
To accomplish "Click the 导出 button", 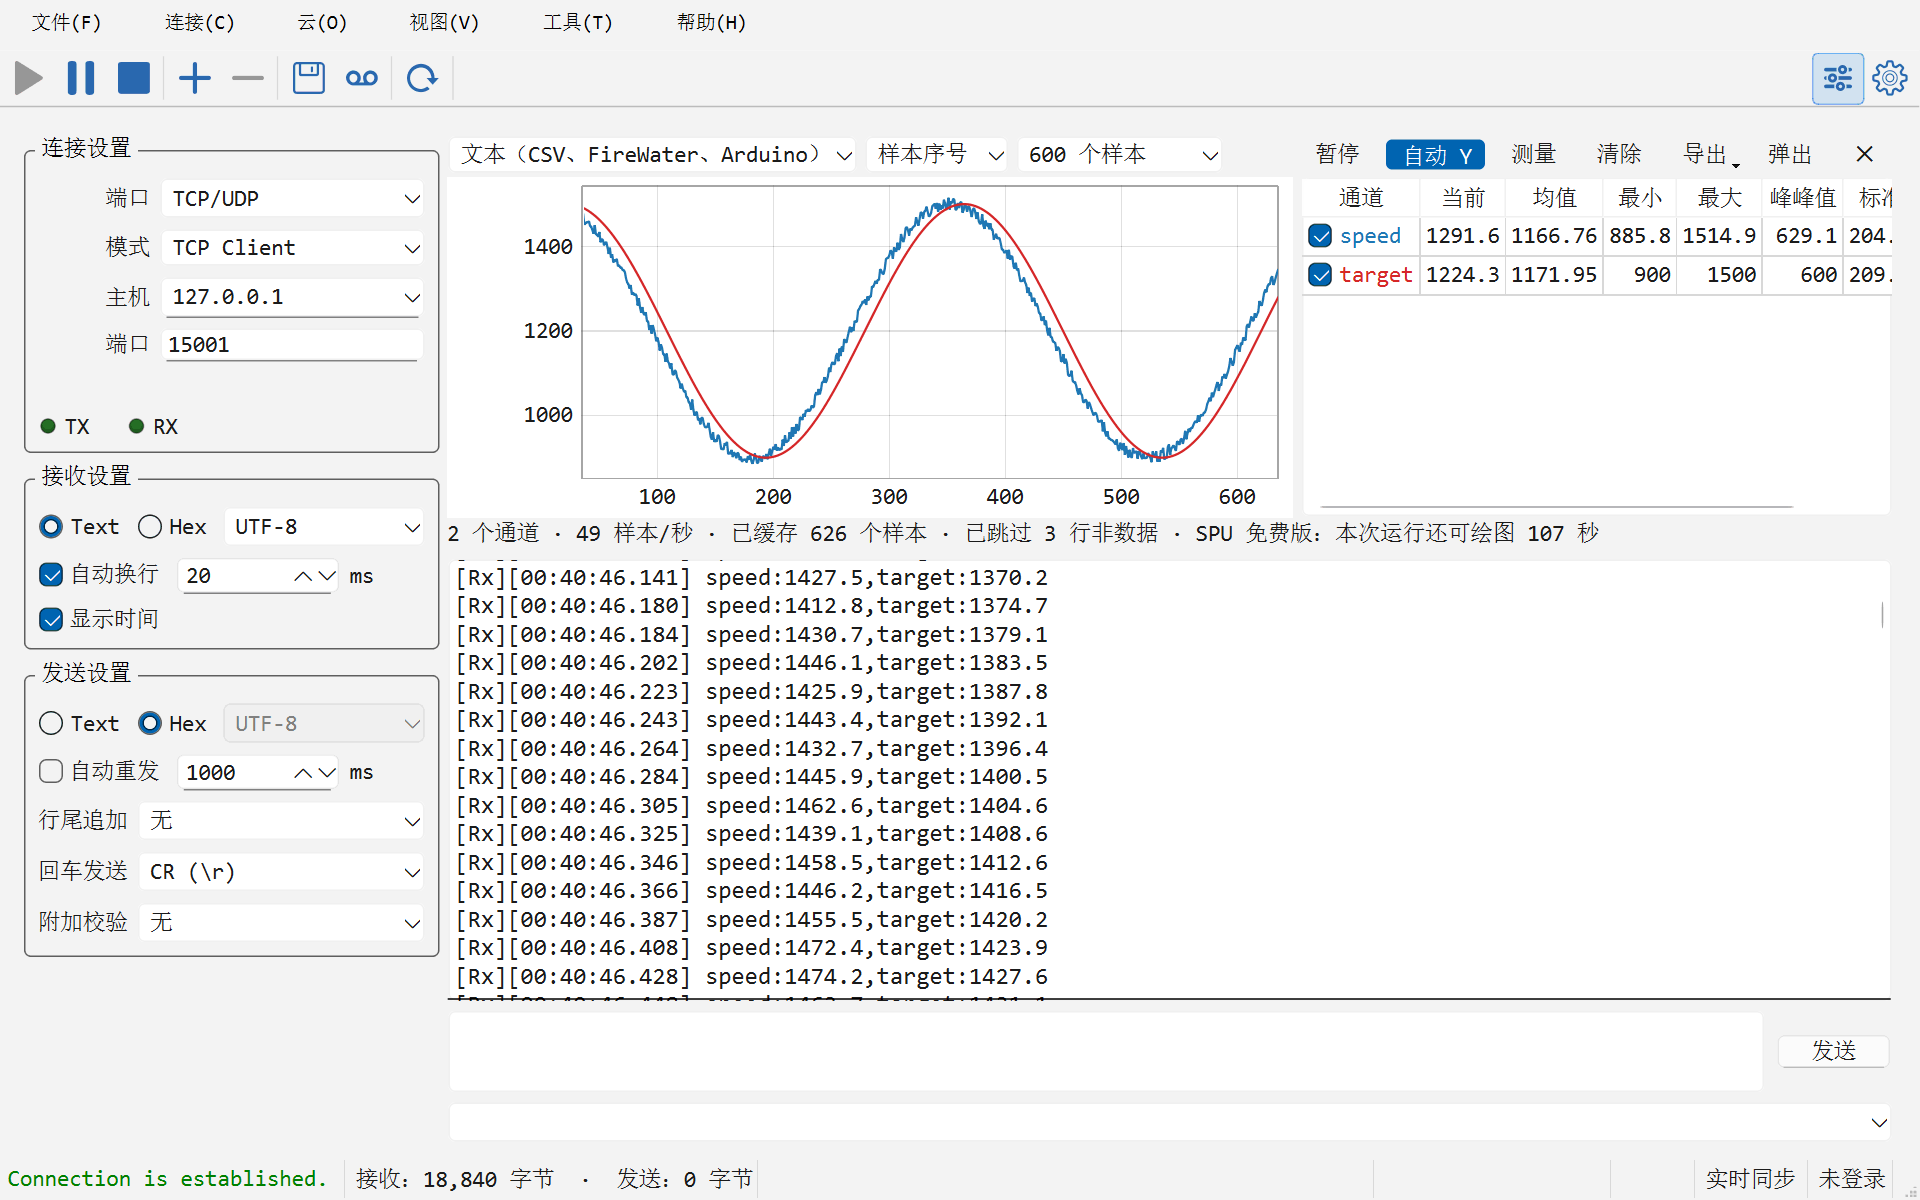I will click(x=1709, y=154).
